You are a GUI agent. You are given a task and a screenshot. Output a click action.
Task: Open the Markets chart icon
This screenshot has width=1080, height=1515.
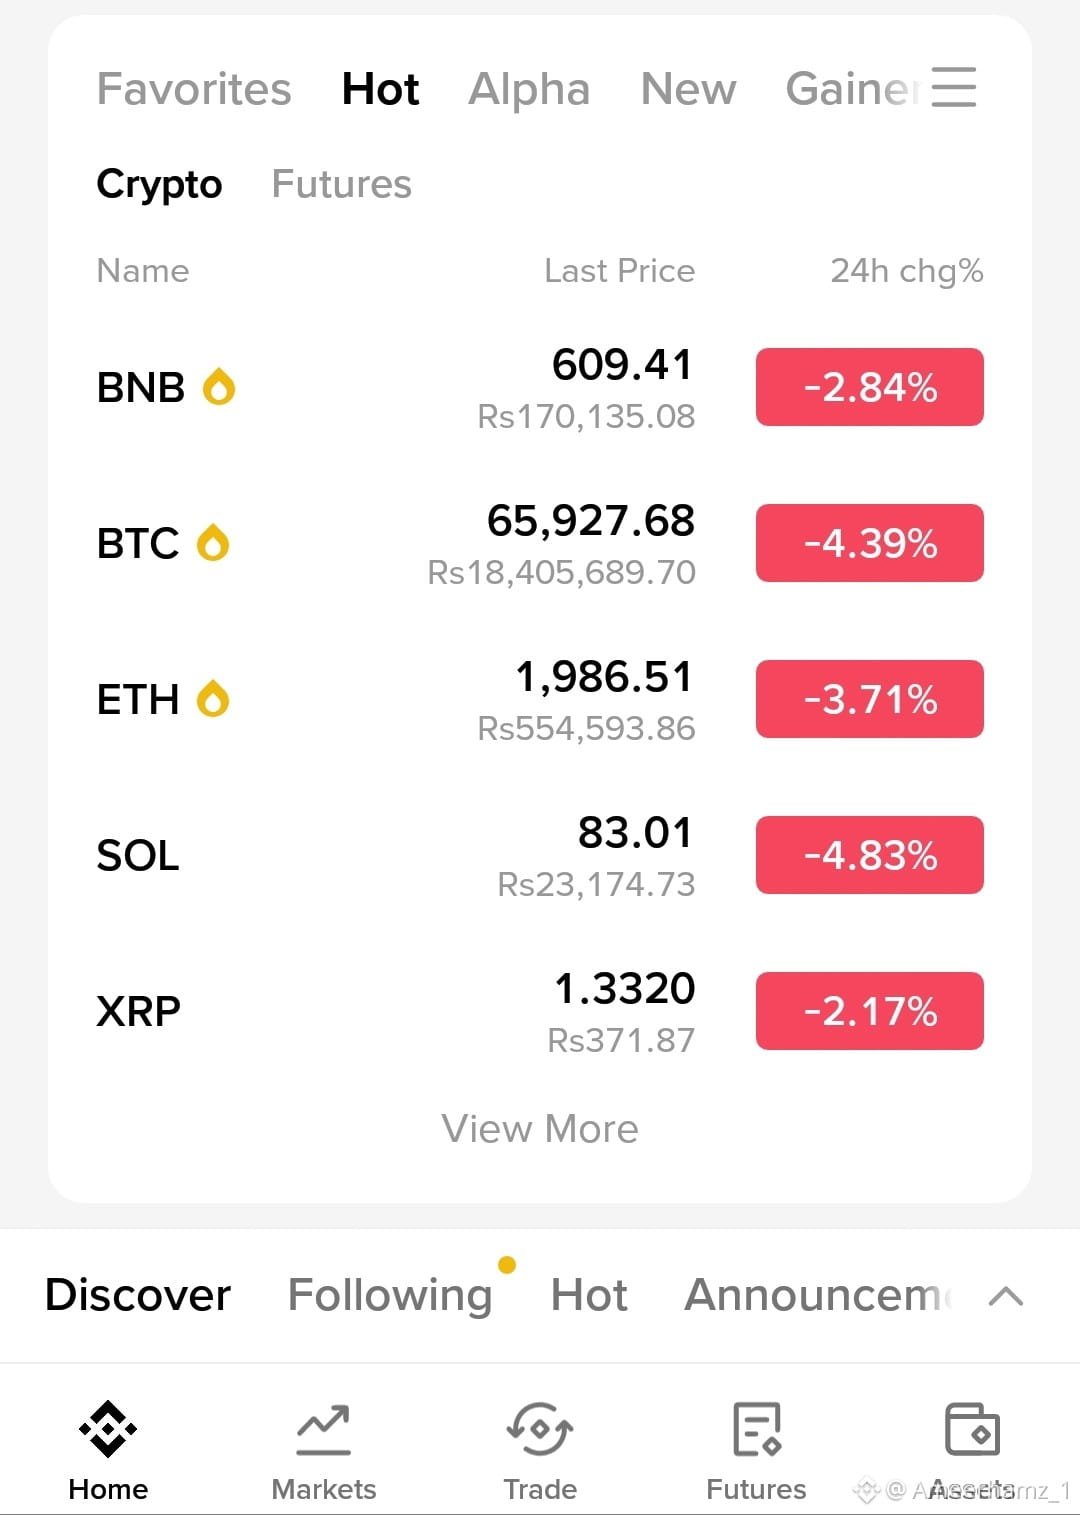(x=323, y=1430)
